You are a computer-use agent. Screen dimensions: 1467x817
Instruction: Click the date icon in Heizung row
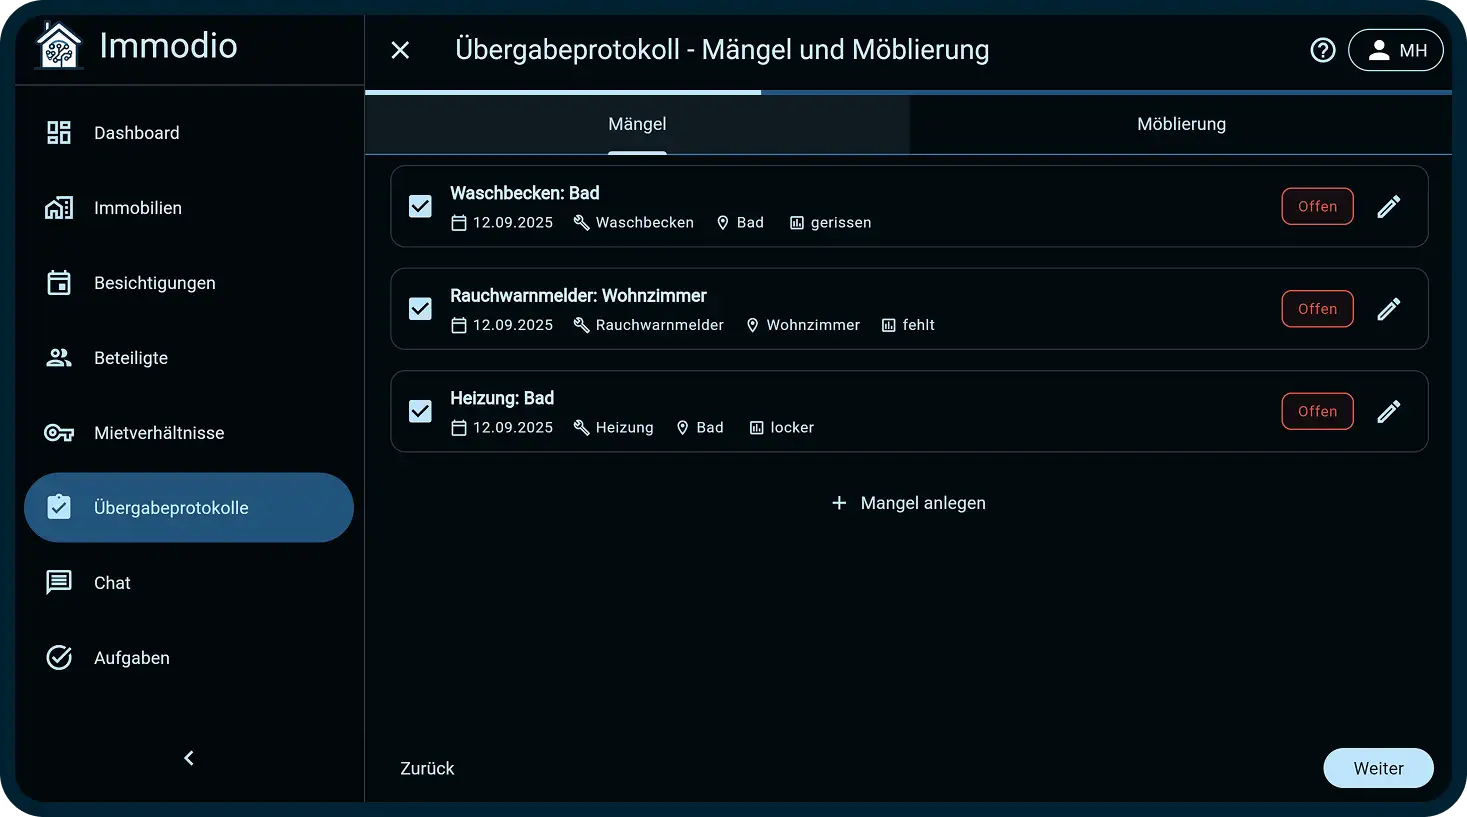[459, 428]
